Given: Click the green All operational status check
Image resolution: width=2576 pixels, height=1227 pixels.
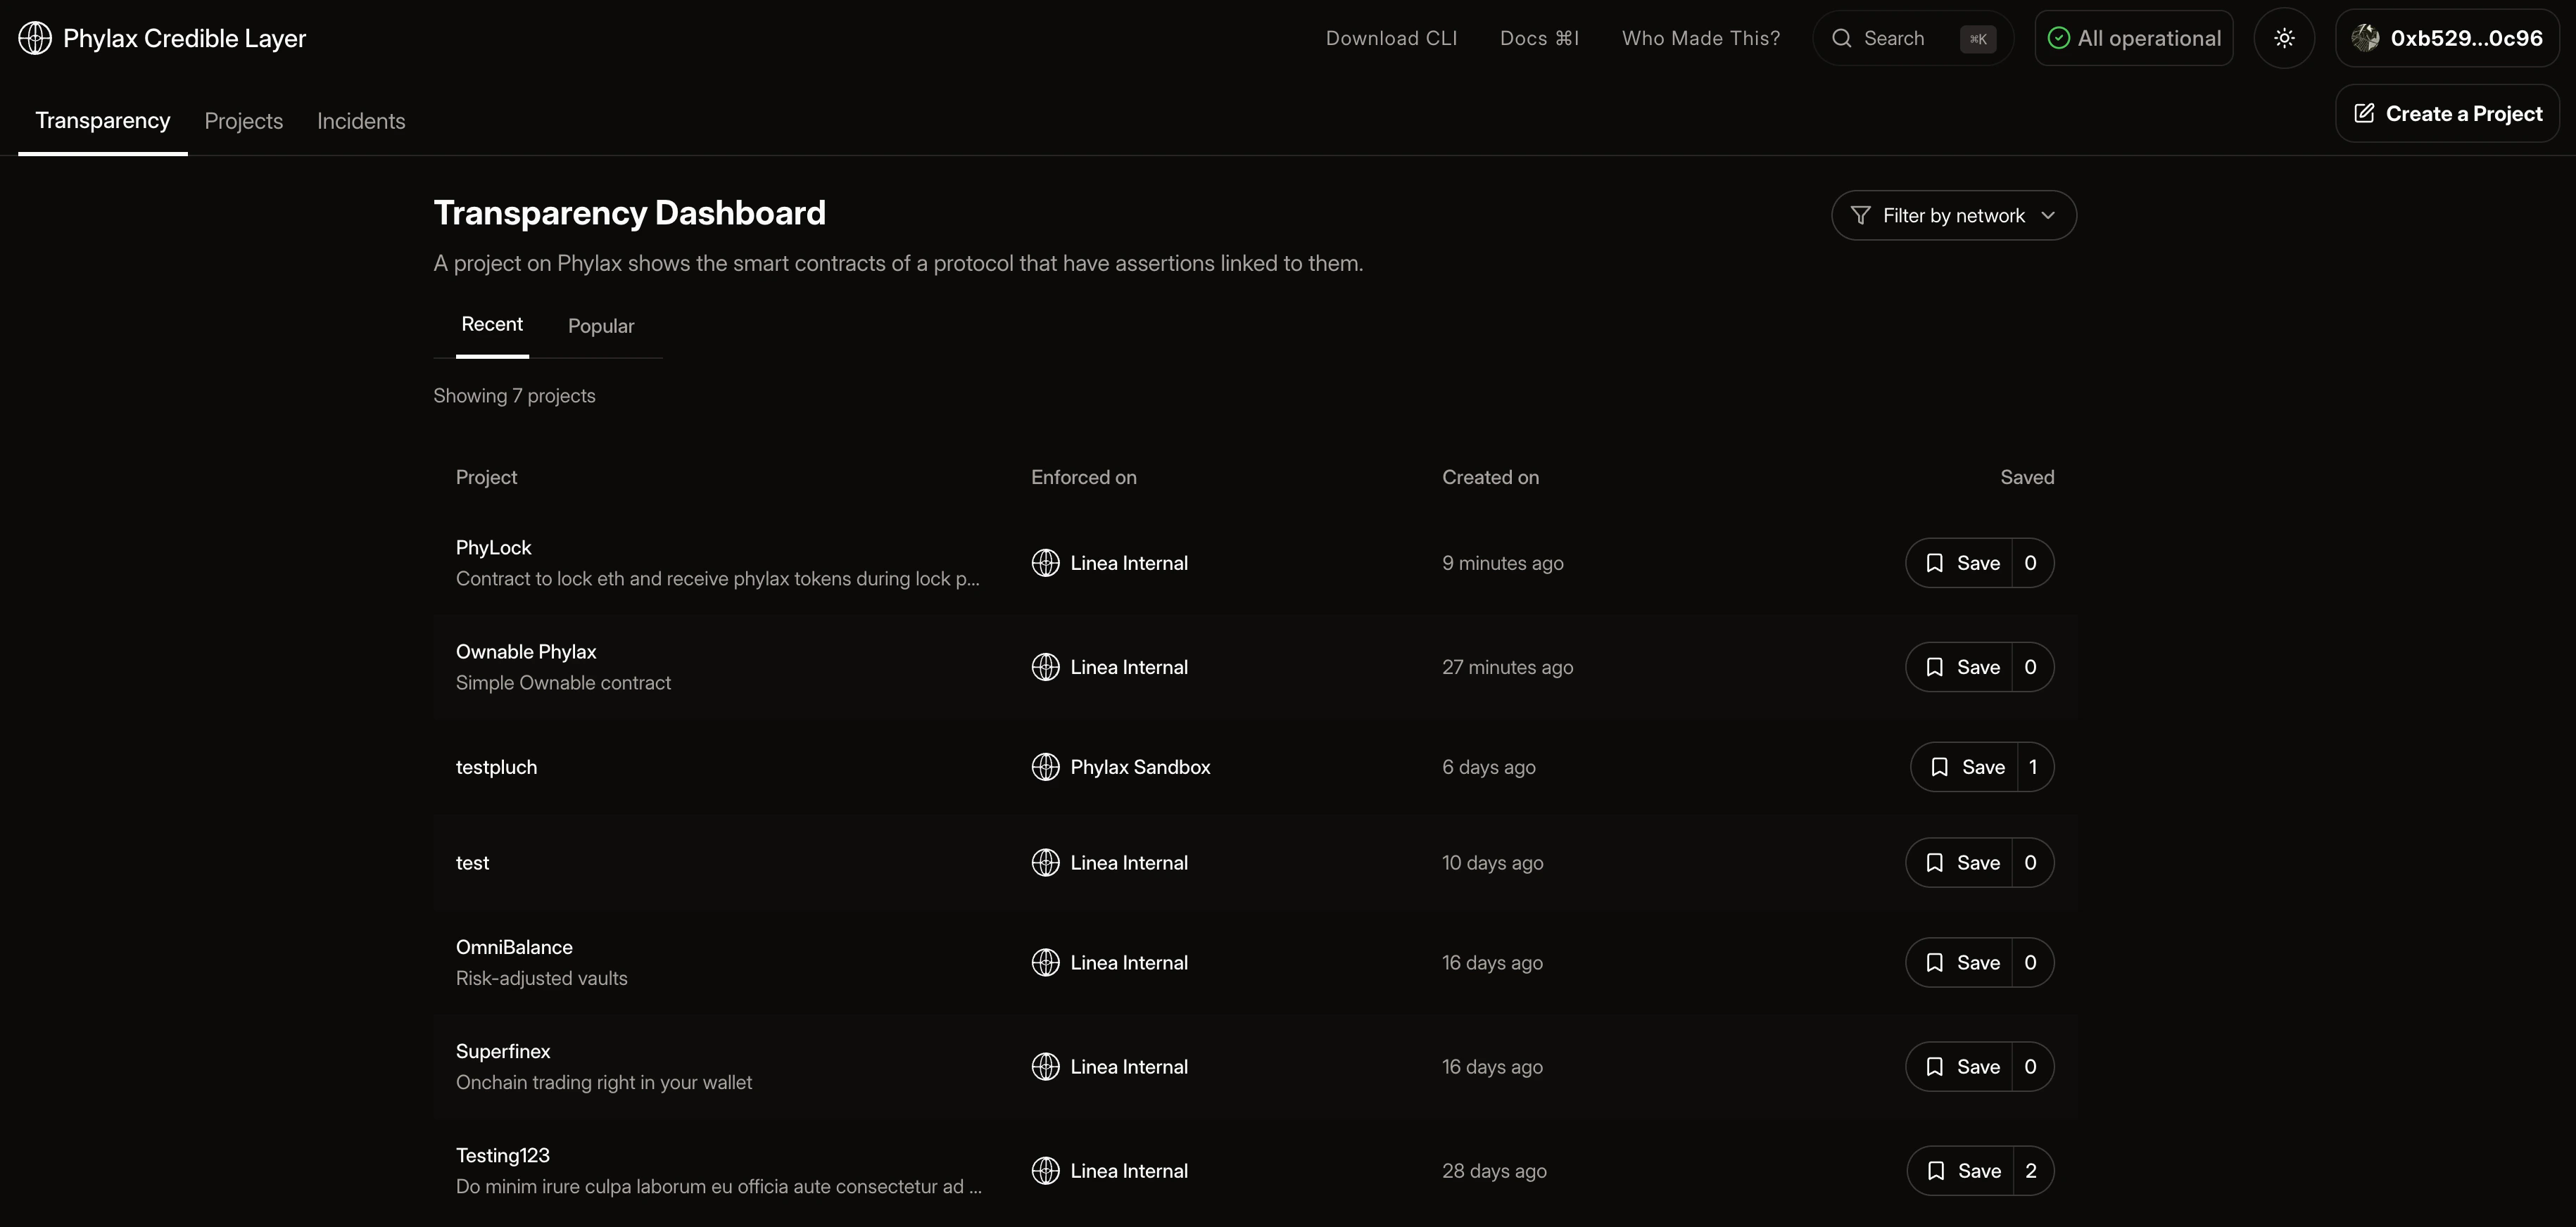Looking at the screenshot, I should click(2059, 38).
